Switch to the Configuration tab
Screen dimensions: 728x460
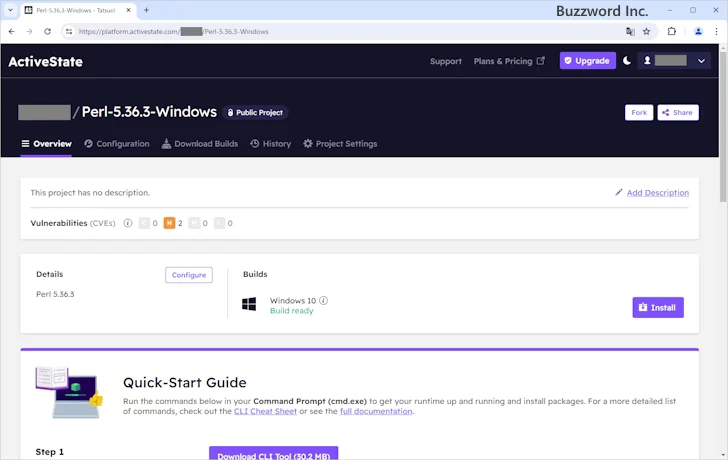(117, 144)
